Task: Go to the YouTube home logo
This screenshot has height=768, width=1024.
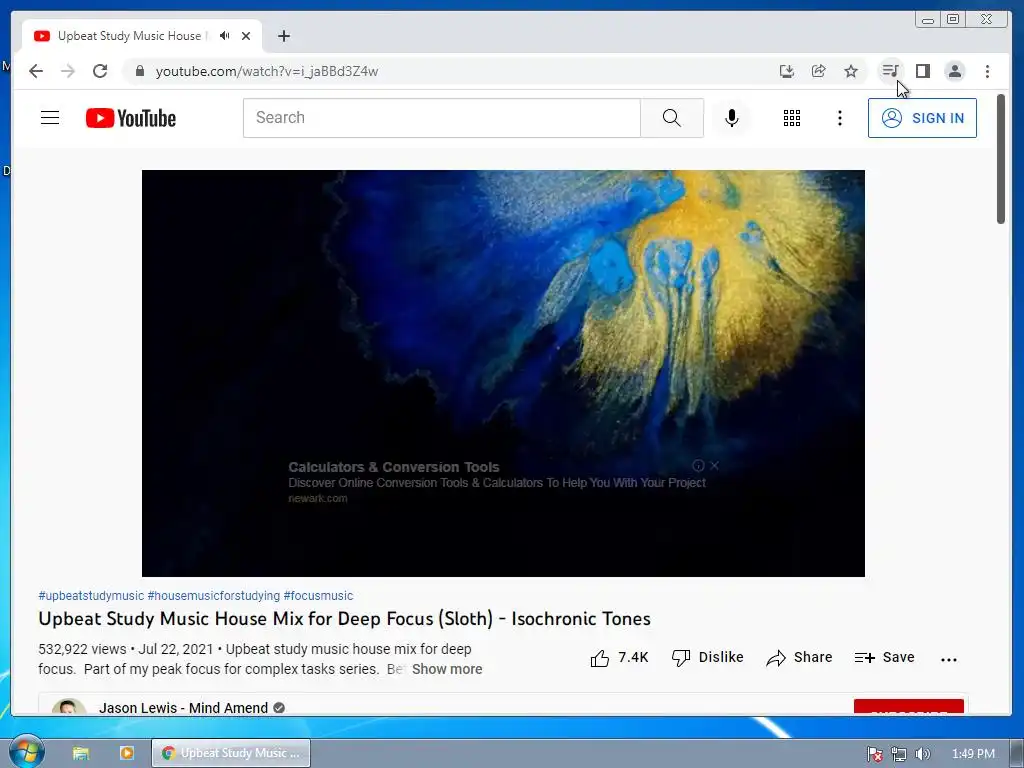Action: [131, 118]
